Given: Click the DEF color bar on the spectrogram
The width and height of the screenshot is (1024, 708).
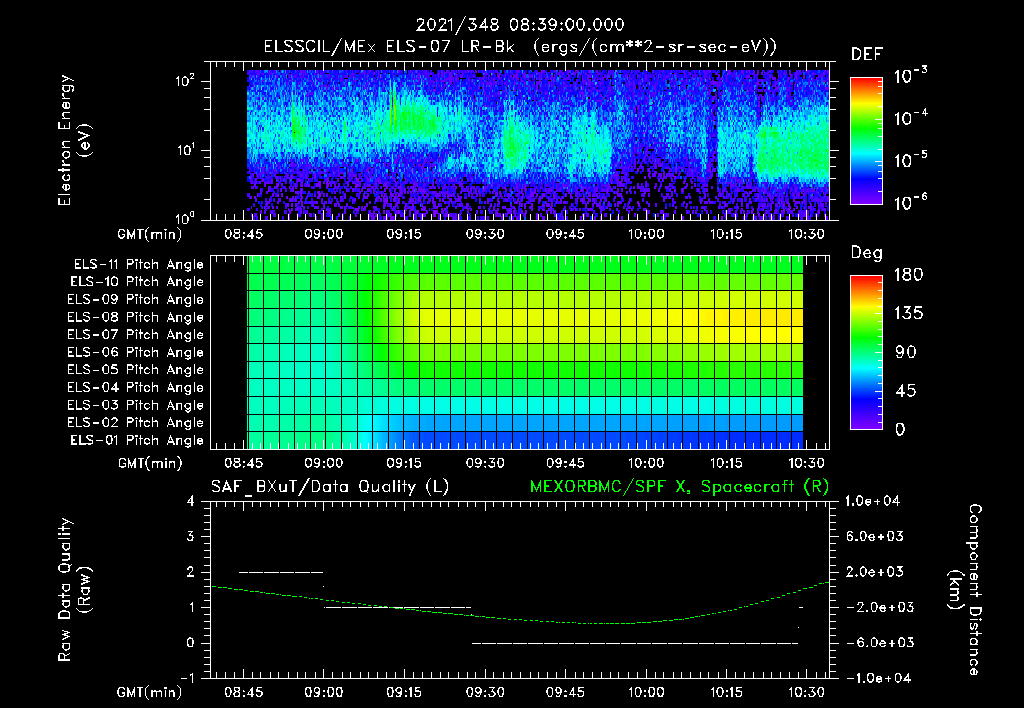Looking at the screenshot, I should pyautogui.click(x=866, y=140).
